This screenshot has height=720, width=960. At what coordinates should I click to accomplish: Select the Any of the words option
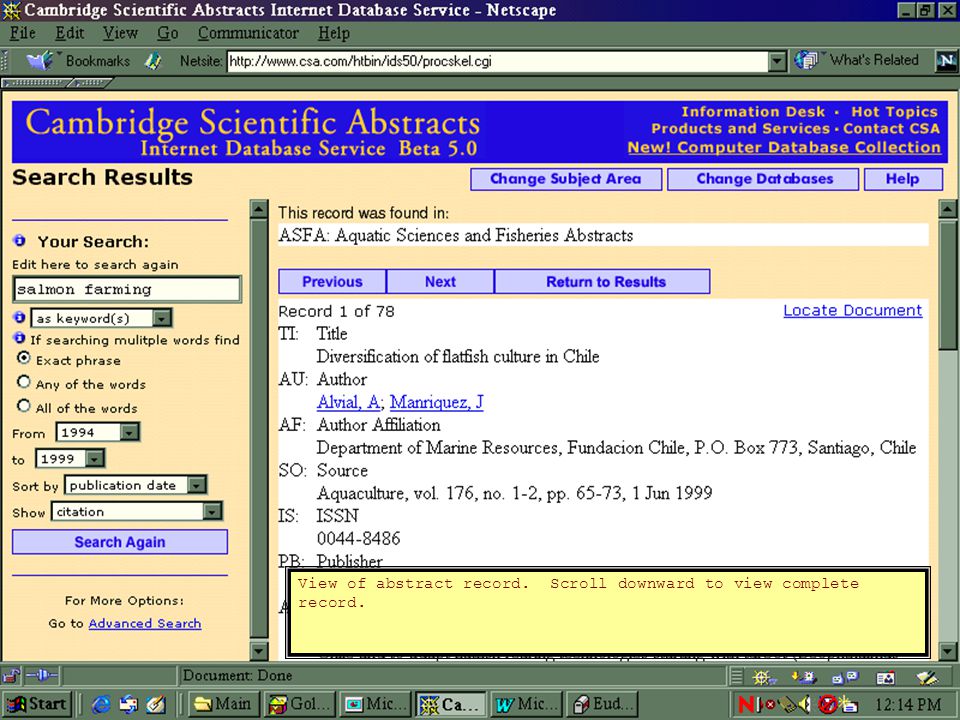click(x=24, y=382)
